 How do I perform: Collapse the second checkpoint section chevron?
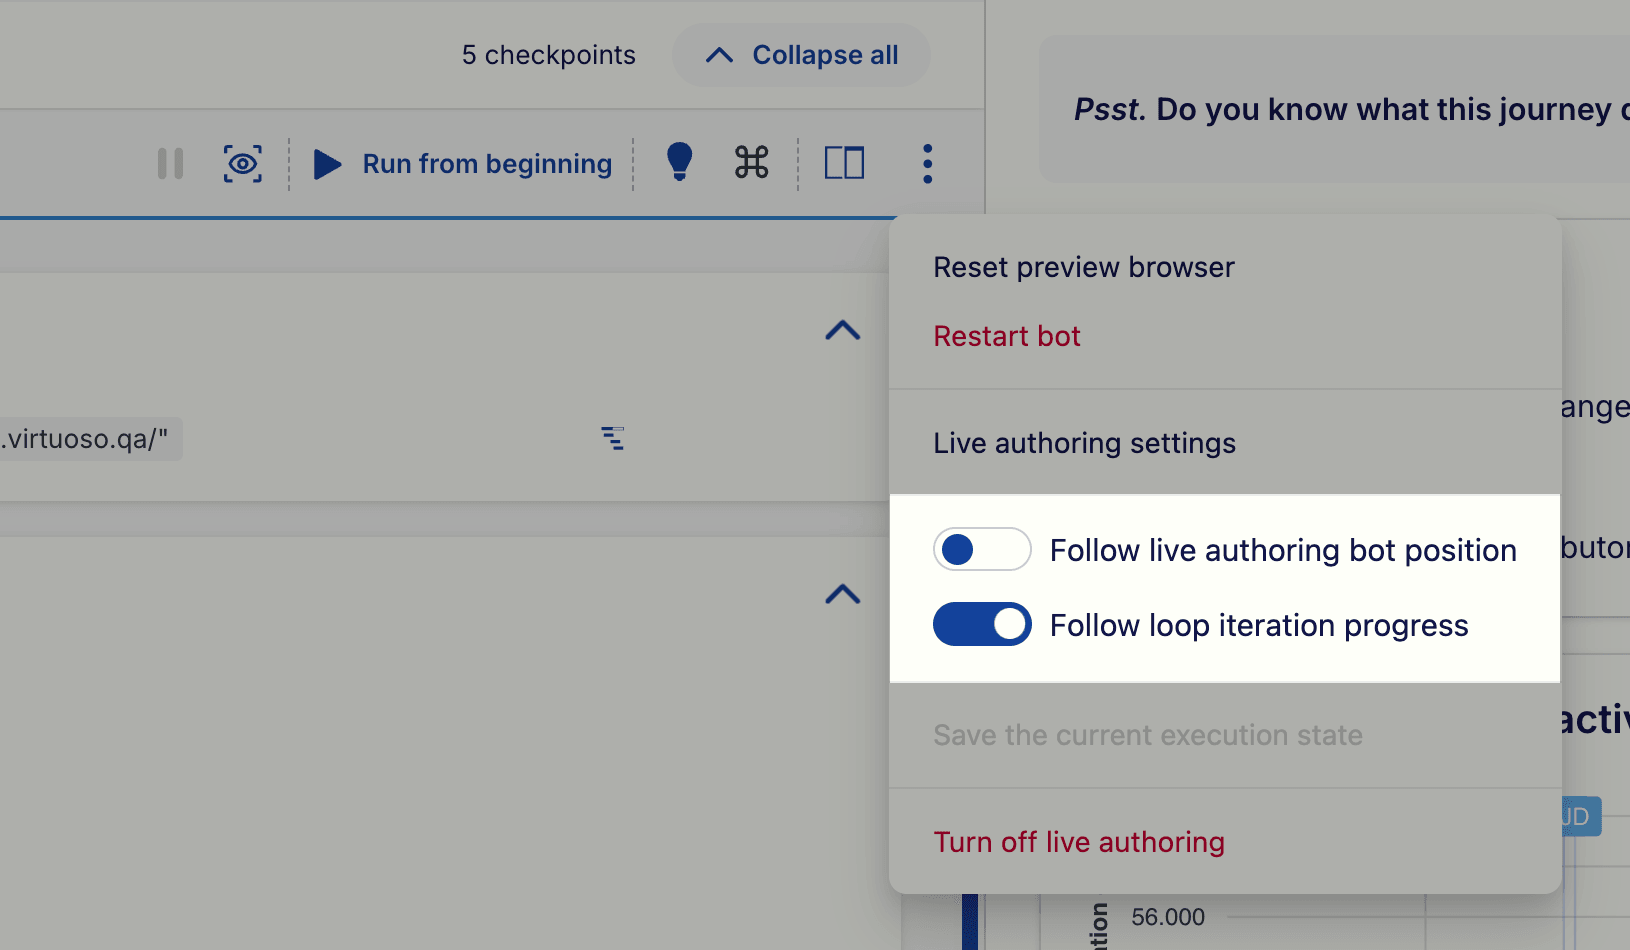(842, 595)
